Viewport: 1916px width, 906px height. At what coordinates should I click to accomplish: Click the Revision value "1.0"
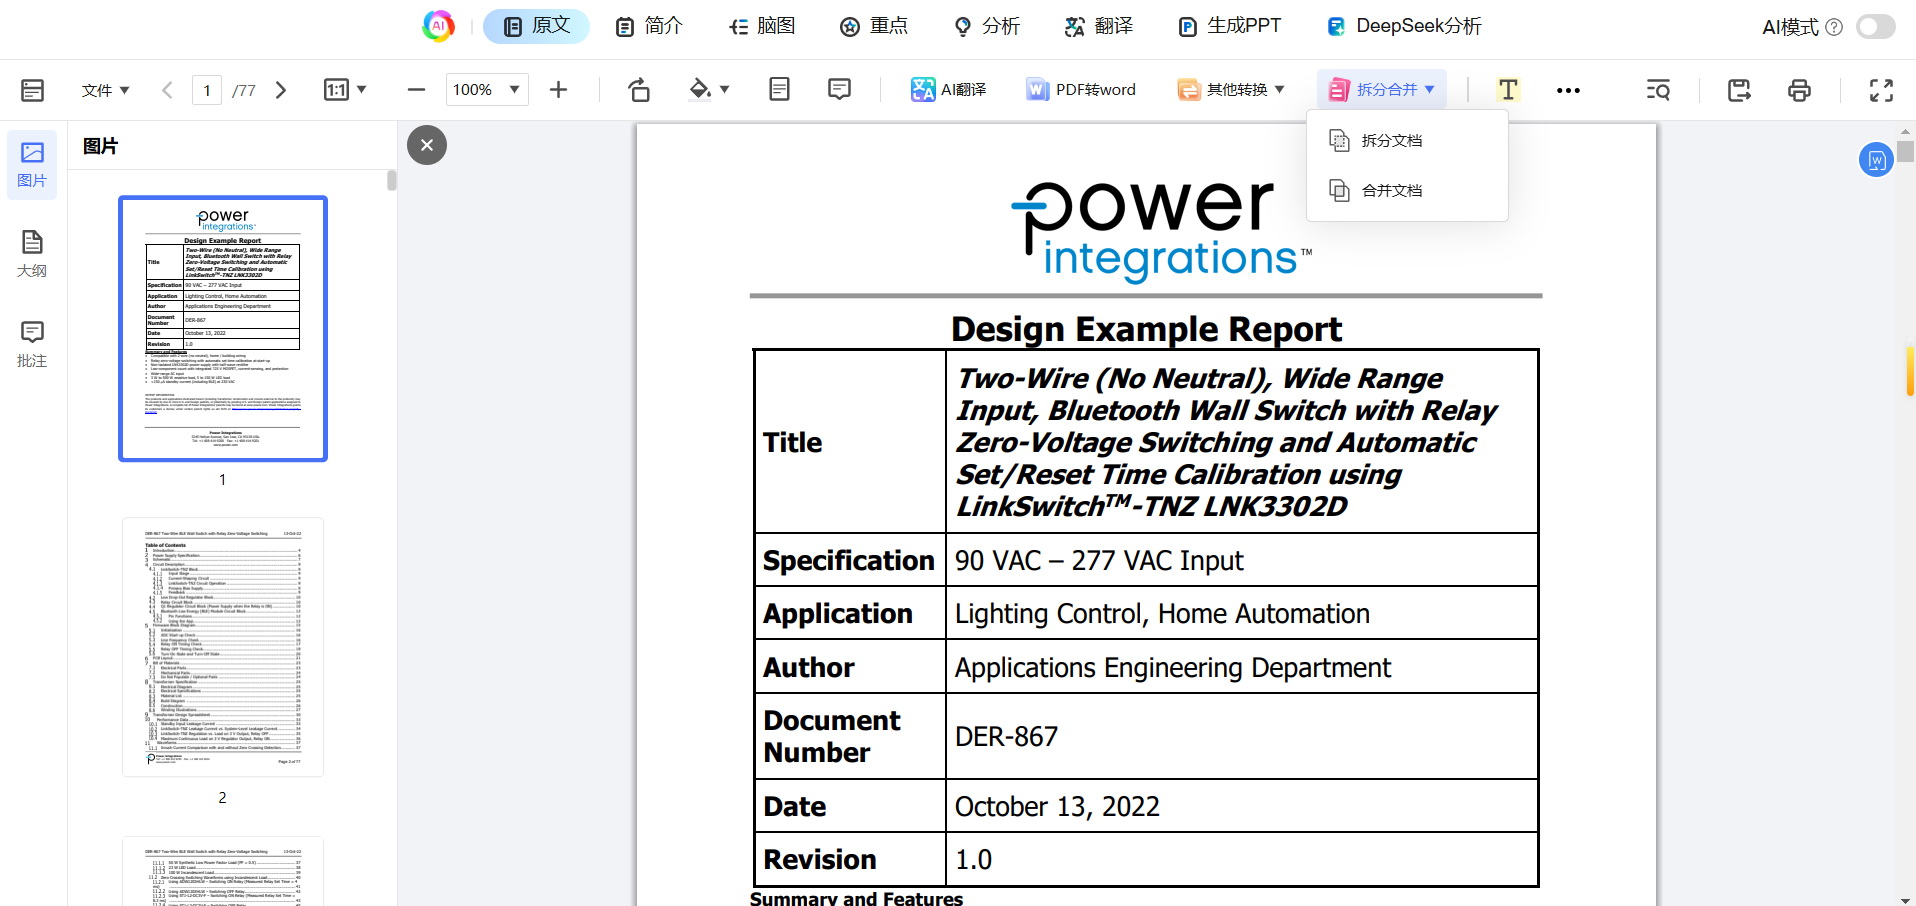tap(973, 860)
